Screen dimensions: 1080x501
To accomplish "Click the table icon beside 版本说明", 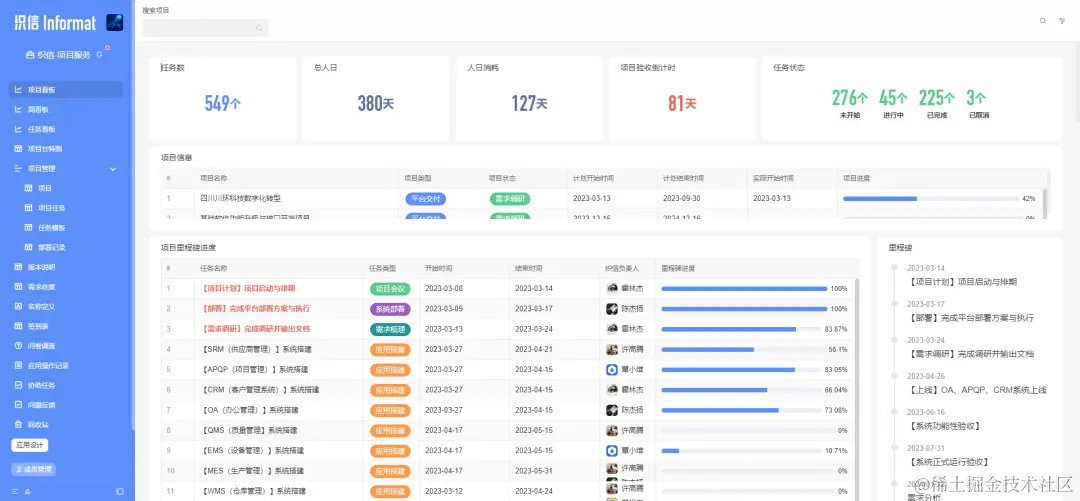I will 19,267.
